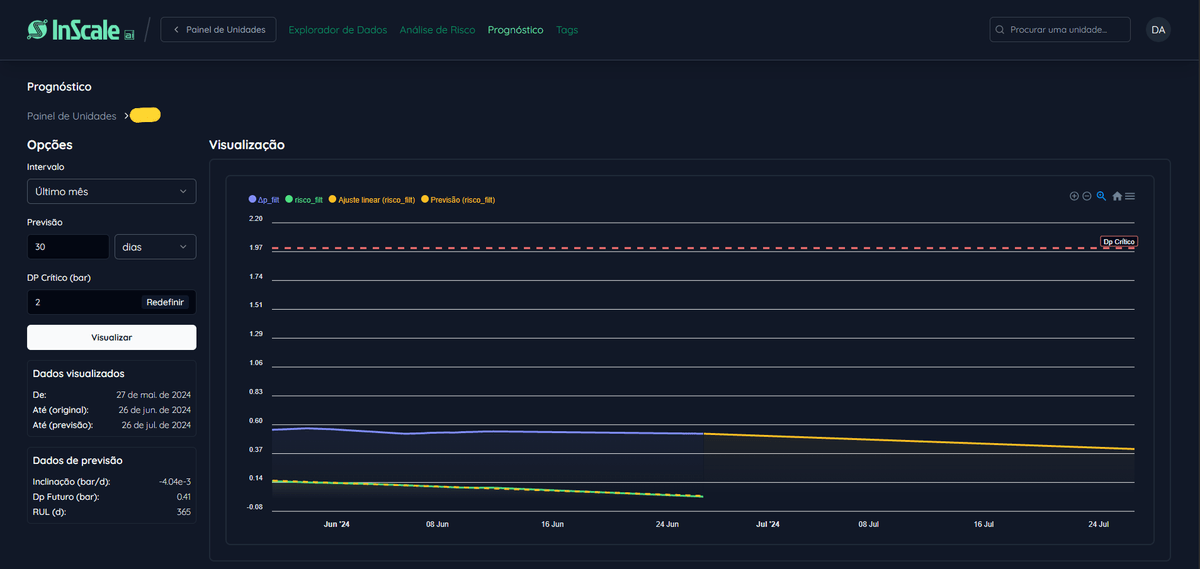Click the Dp Crítico annotation label
This screenshot has width=1200, height=569.
click(x=1119, y=242)
